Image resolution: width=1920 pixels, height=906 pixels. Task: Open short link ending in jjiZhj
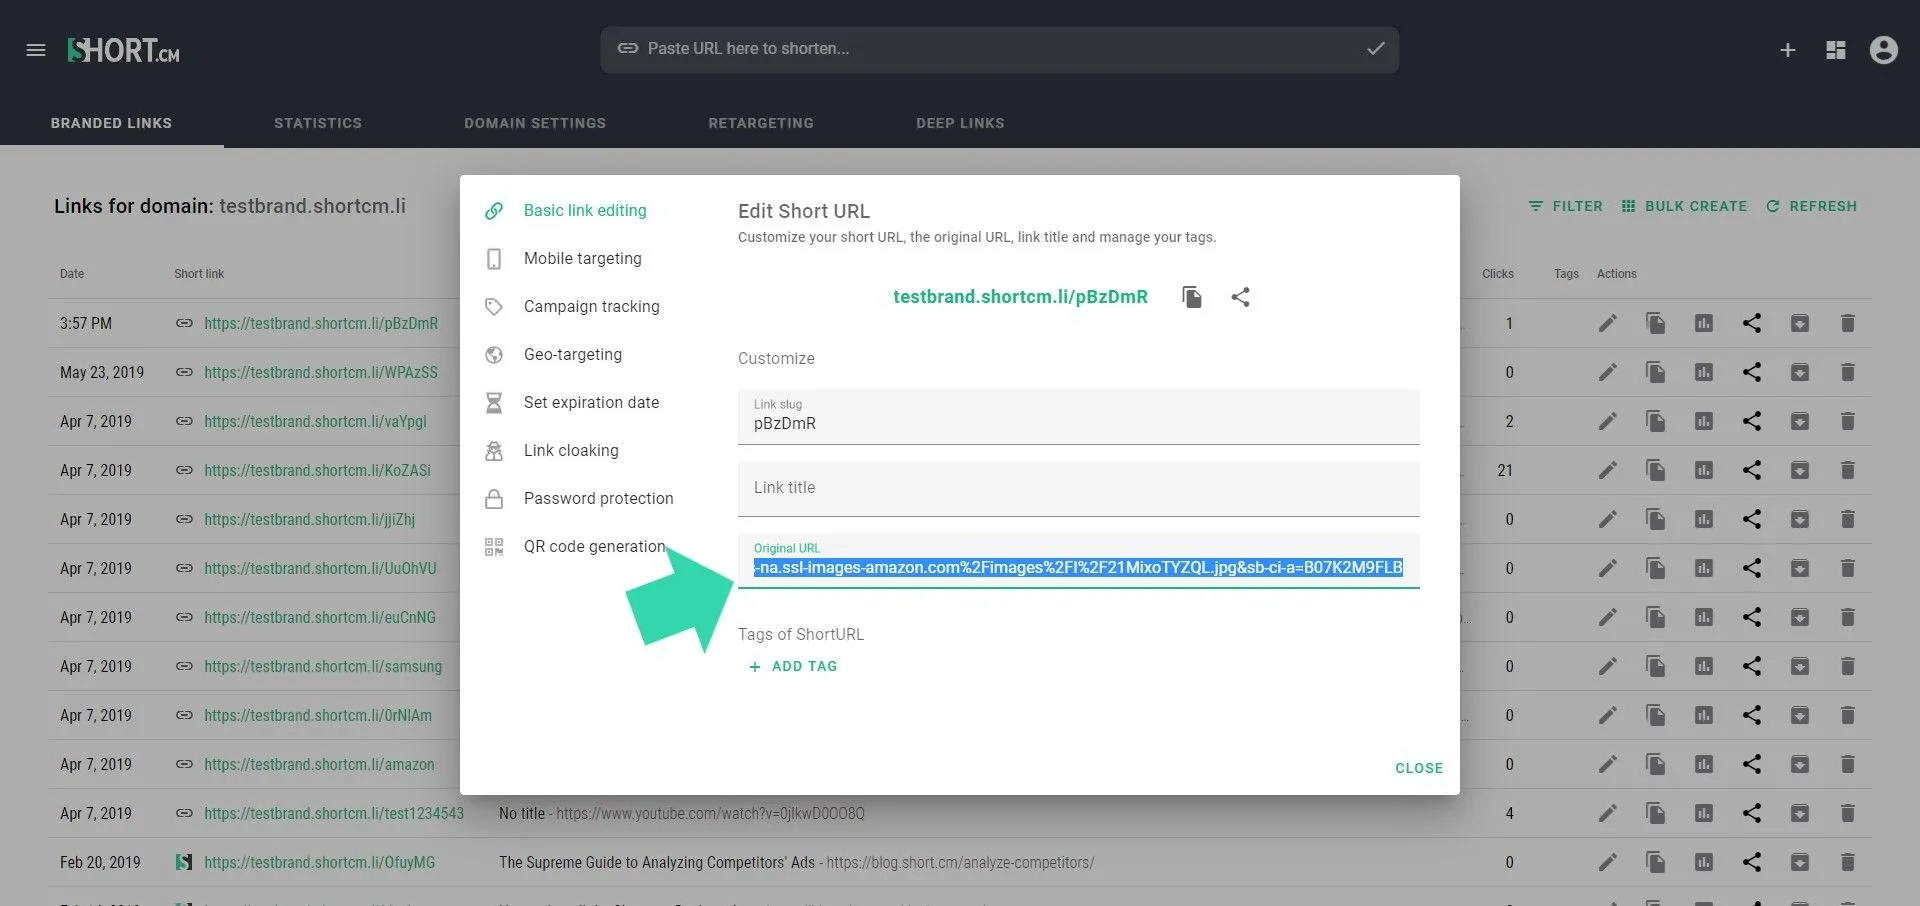[309, 519]
